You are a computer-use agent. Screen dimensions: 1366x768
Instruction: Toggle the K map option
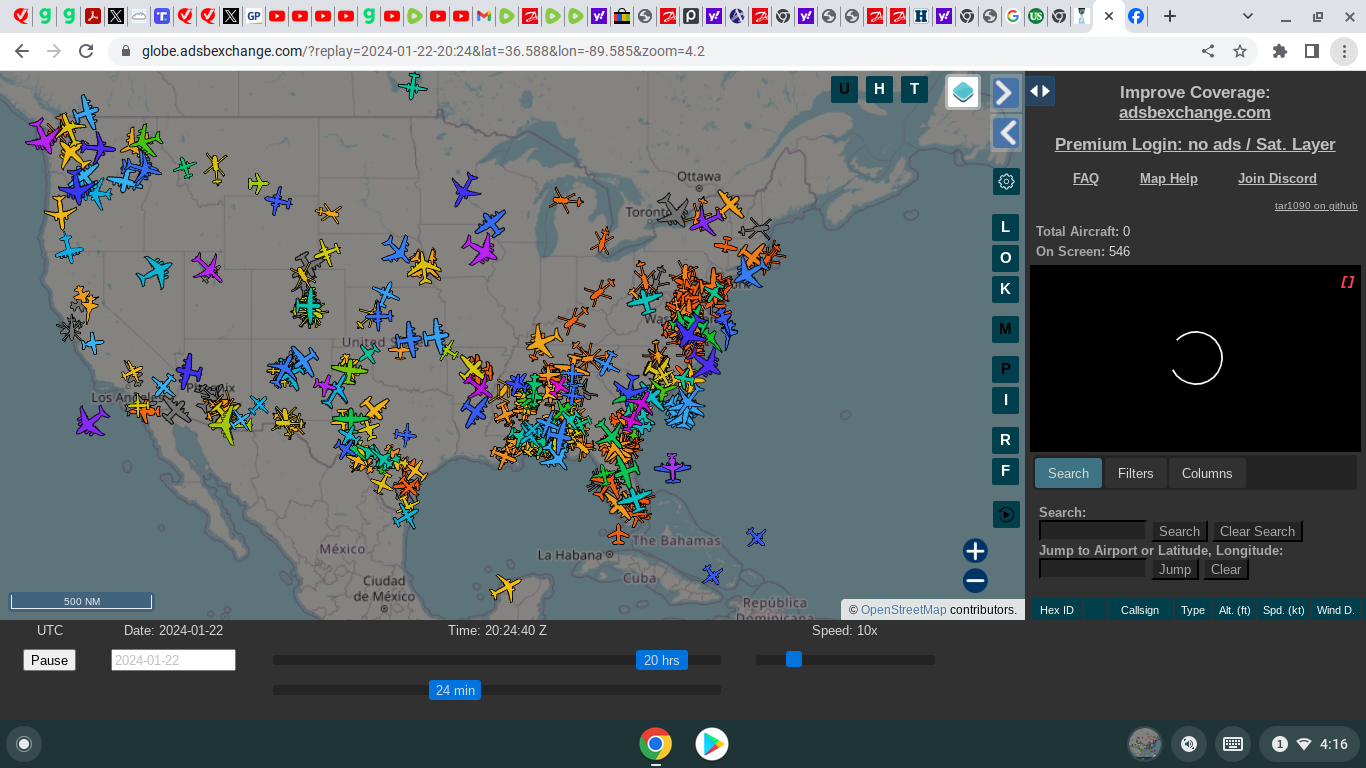click(1006, 289)
